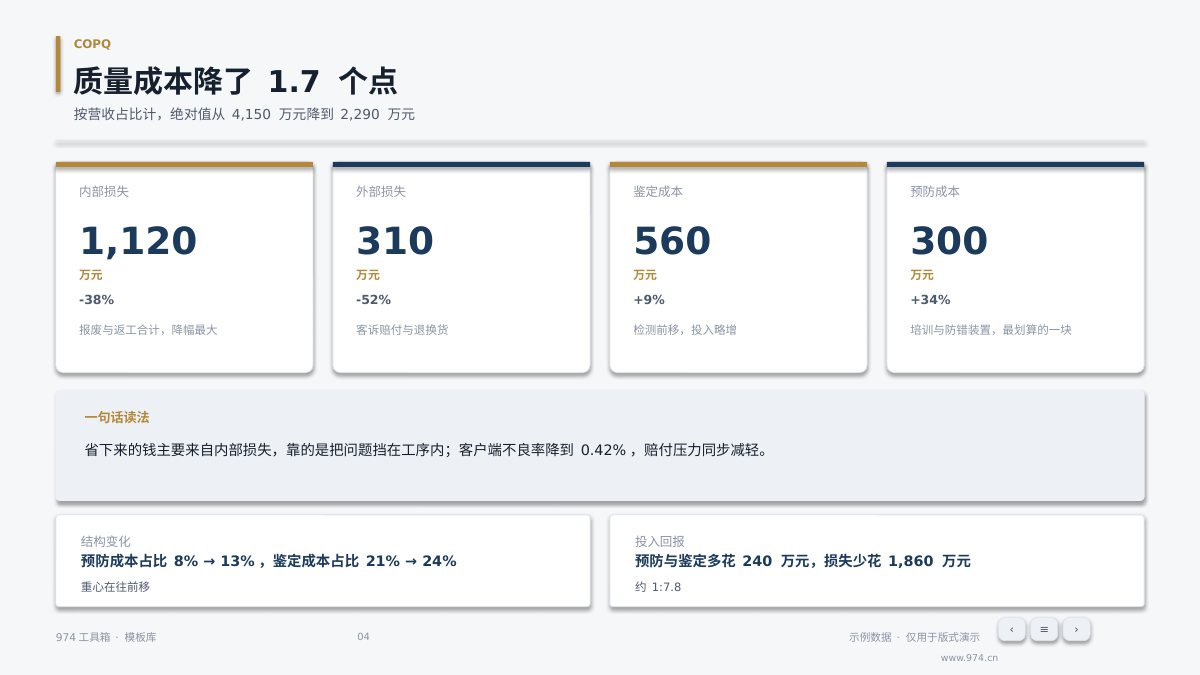Click the +9% change figure
Image resolution: width=1200 pixels, height=675 pixels.
[649, 300]
